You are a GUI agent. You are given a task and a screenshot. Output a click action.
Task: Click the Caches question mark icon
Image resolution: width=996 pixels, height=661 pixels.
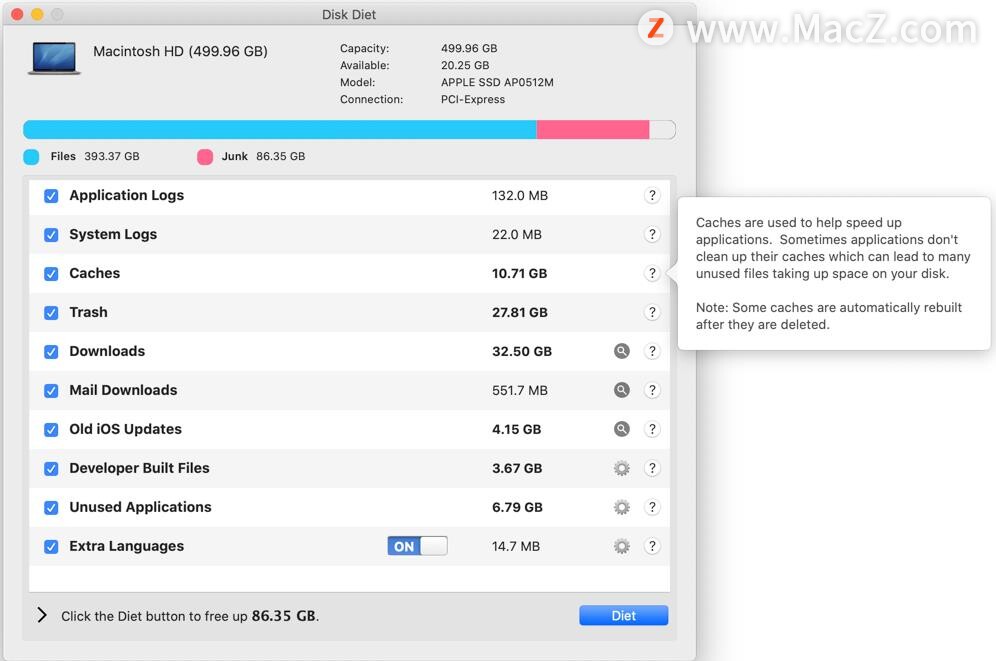pyautogui.click(x=652, y=274)
